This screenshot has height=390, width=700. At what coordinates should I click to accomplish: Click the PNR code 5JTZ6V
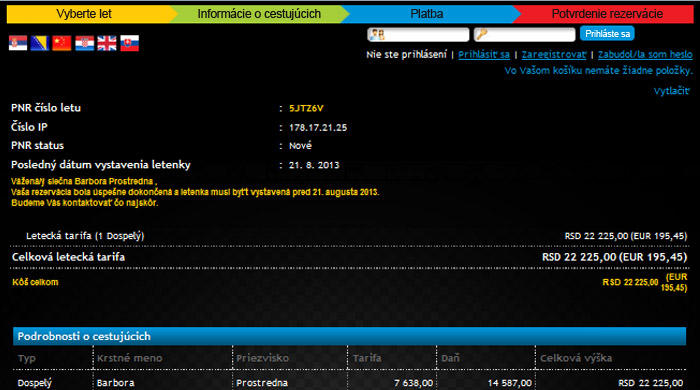pyautogui.click(x=306, y=108)
